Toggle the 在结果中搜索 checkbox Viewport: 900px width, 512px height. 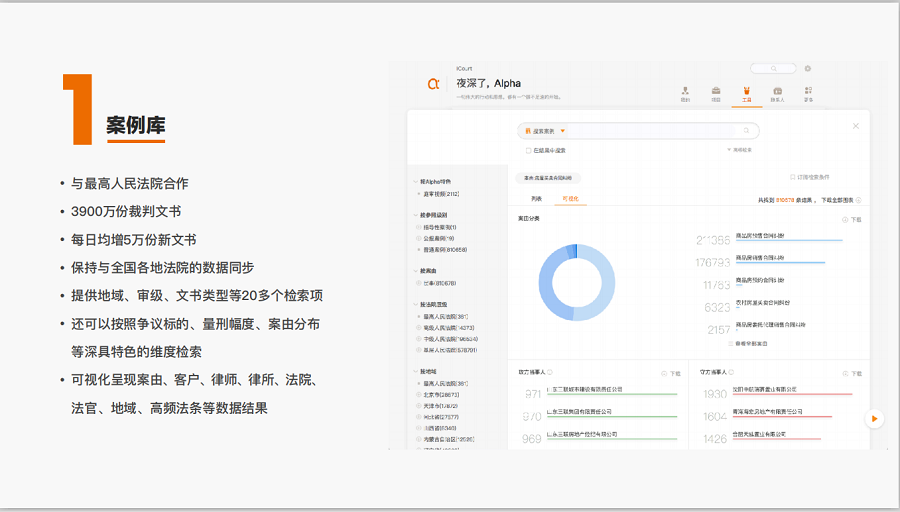(x=529, y=150)
